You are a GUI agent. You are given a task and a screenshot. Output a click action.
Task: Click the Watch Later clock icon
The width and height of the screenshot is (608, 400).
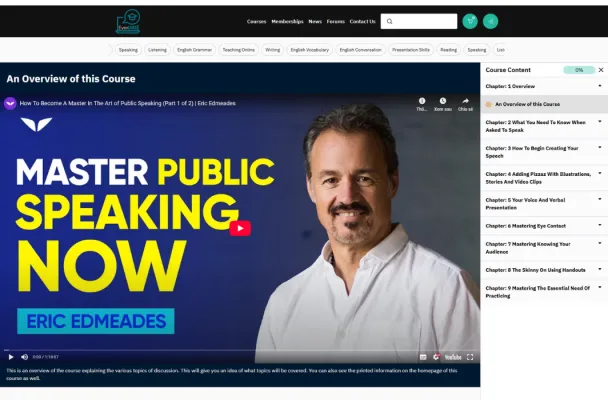coord(443,101)
